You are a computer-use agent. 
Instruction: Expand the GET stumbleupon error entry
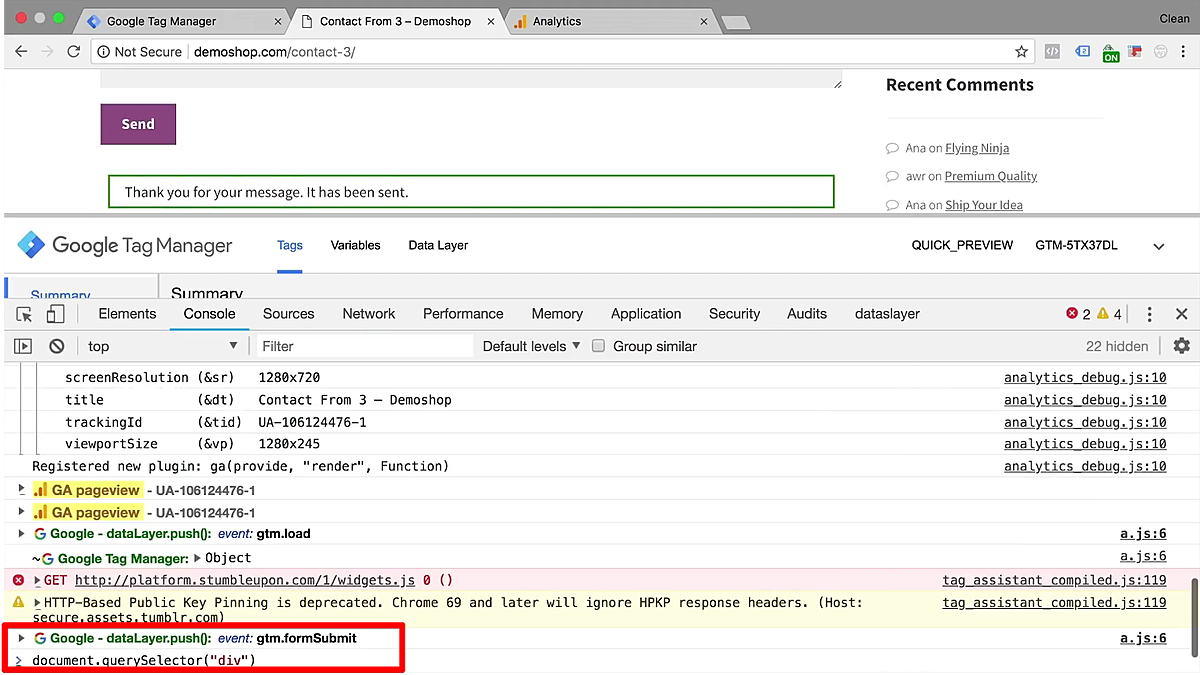coord(38,580)
